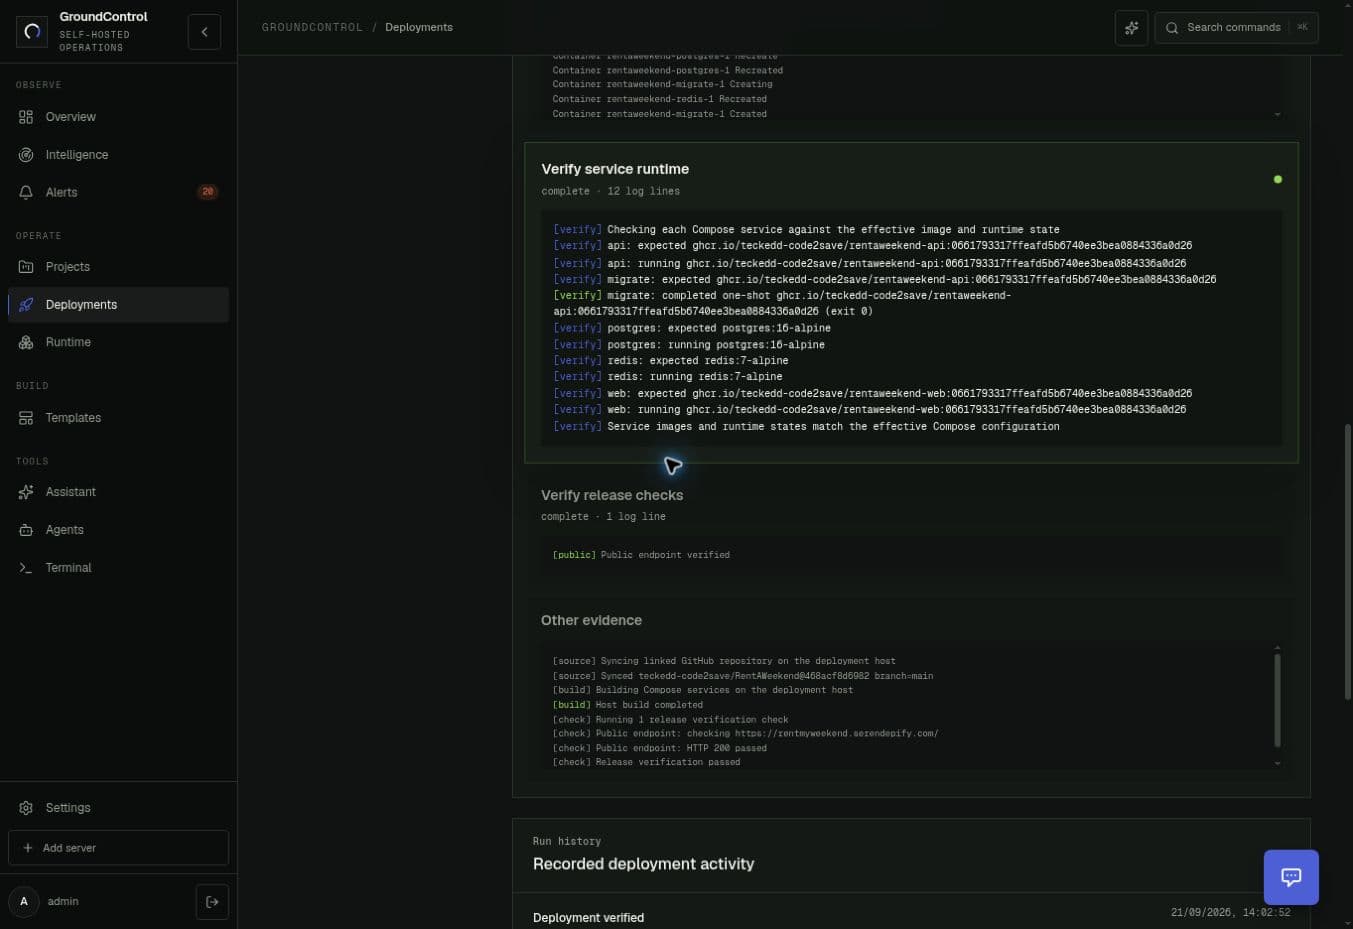Click the Intelligence menu label
This screenshot has width=1353, height=929.
click(77, 155)
